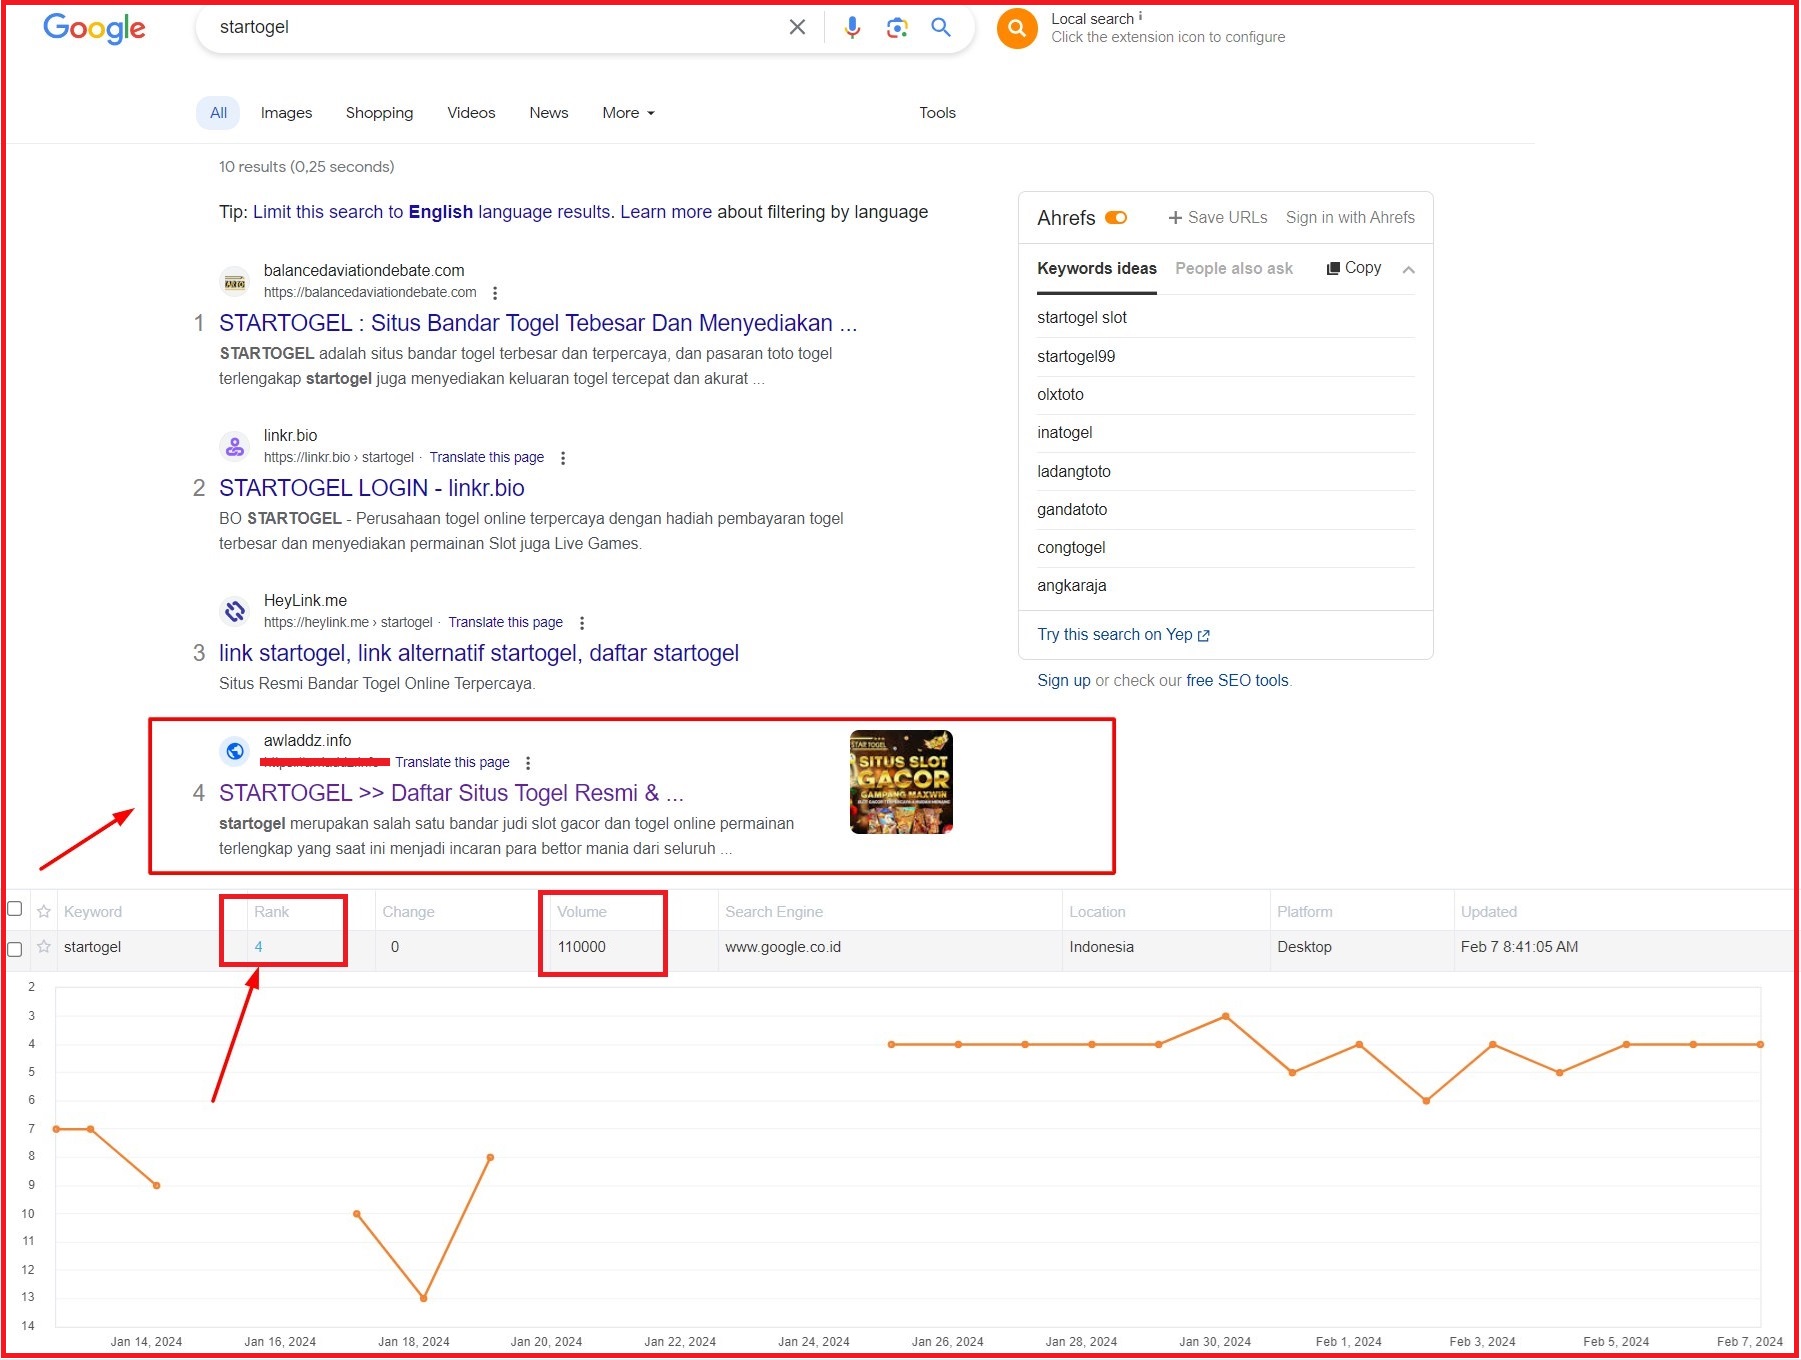
Task: Click angkaraja keyword idea
Action: 1072,586
